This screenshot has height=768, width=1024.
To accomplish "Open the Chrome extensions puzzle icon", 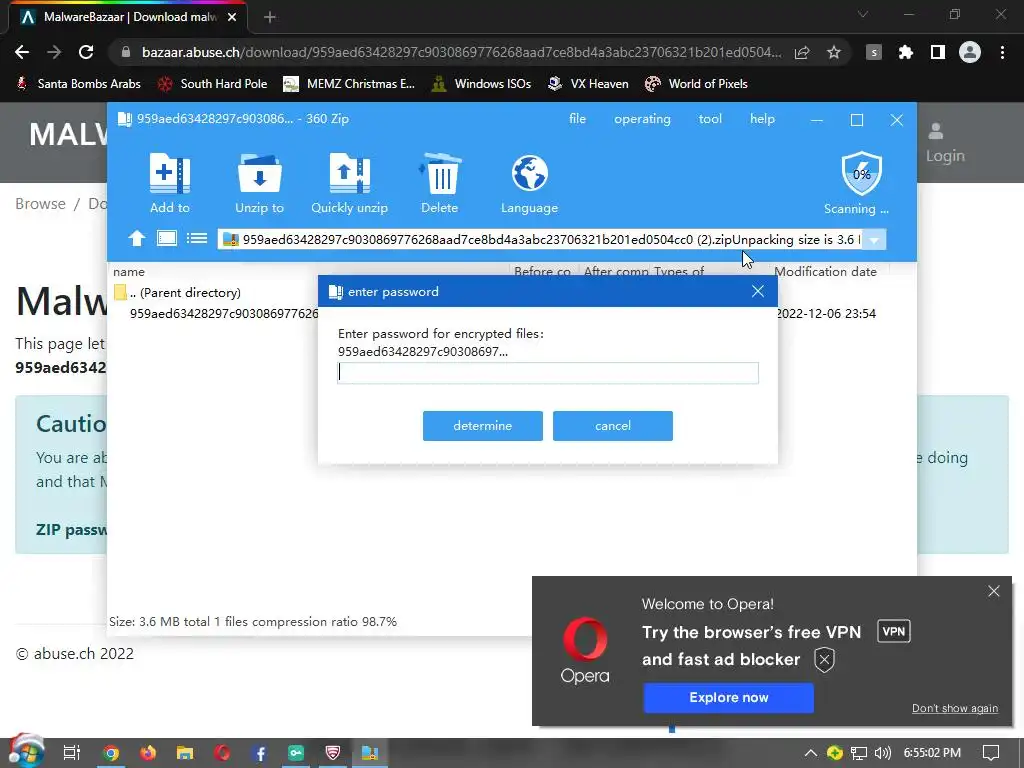I will click(x=905, y=52).
